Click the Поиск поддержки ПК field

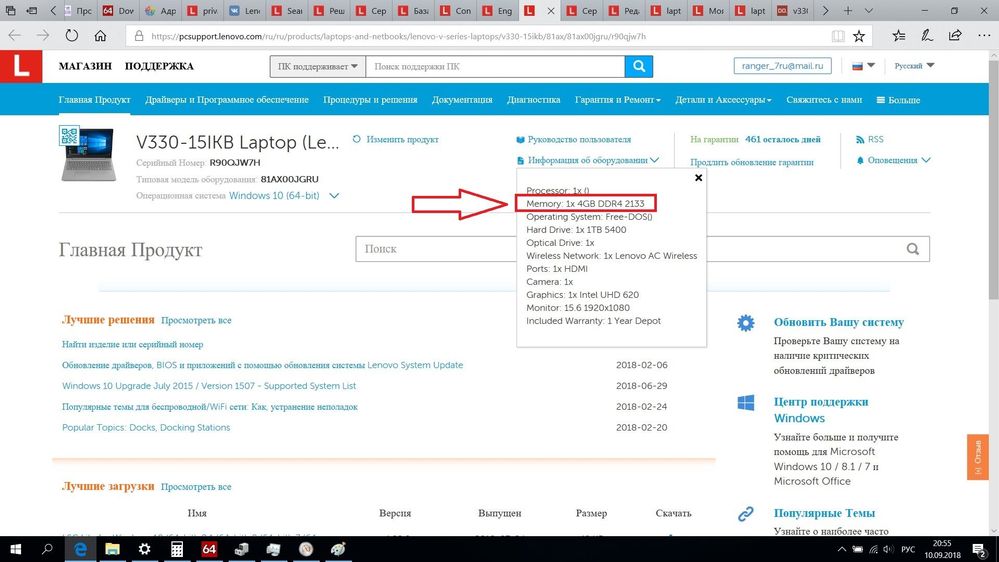(x=495, y=66)
